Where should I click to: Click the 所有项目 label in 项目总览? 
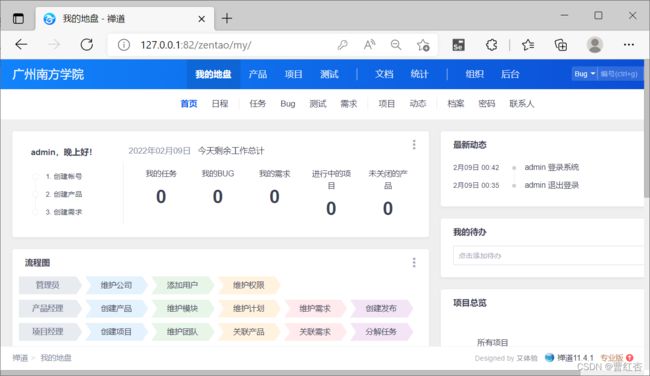click(492, 342)
